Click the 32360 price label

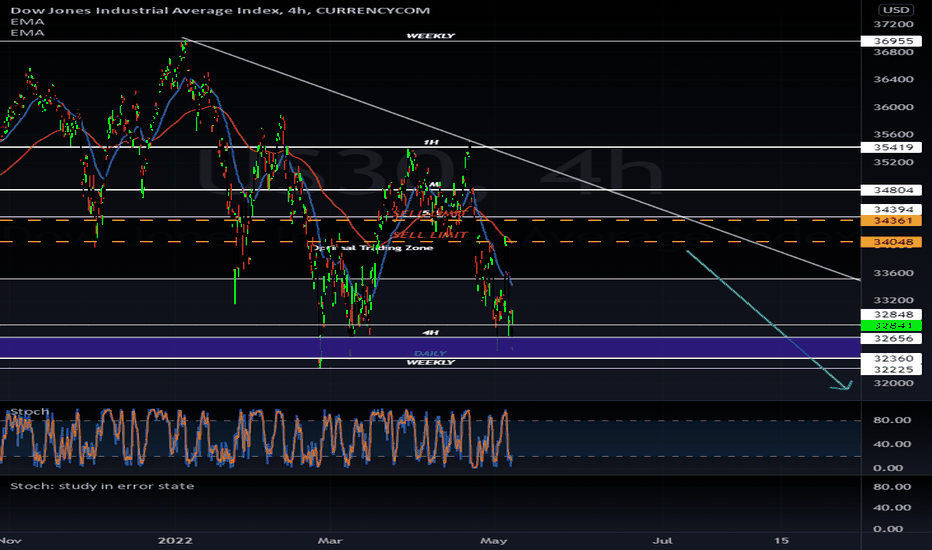coord(892,359)
